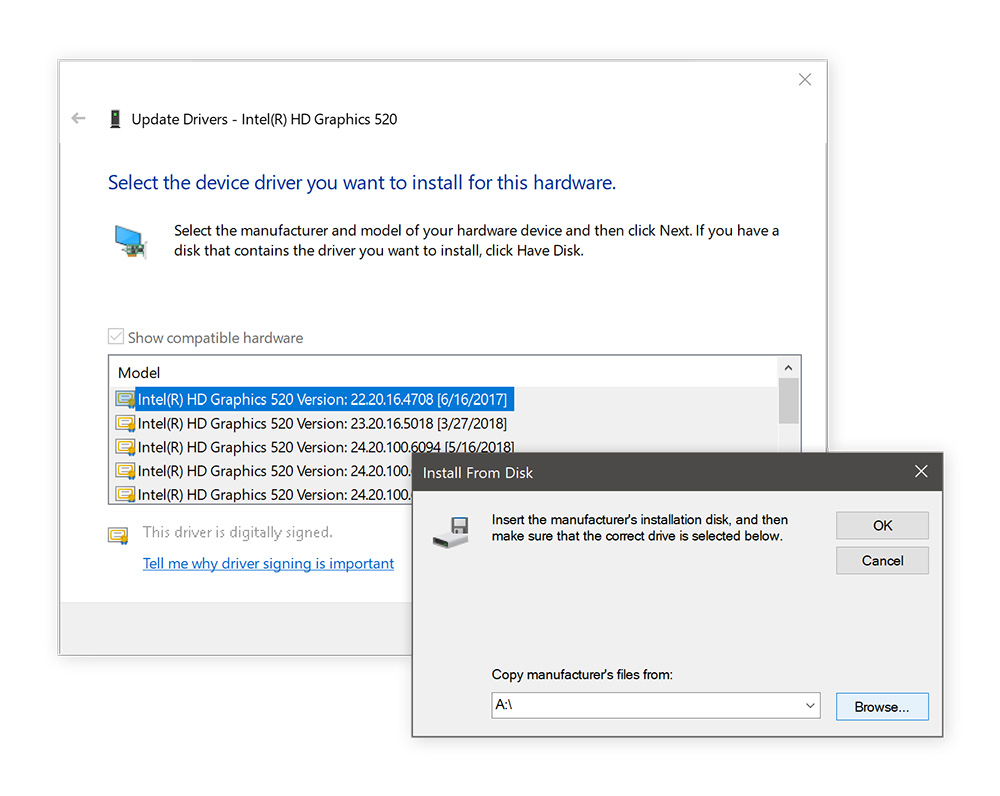Close the Install From Disk dialog
This screenshot has height=796, width=1000.
tap(921, 471)
